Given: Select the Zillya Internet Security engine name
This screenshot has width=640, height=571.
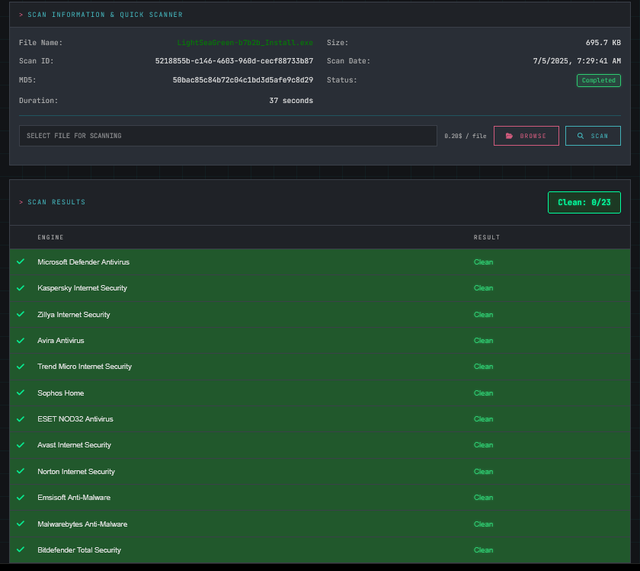Looking at the screenshot, I should (x=73, y=315).
